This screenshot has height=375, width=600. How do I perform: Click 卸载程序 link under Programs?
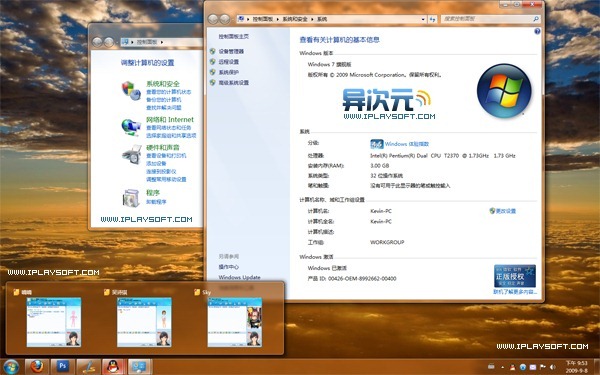(157, 202)
